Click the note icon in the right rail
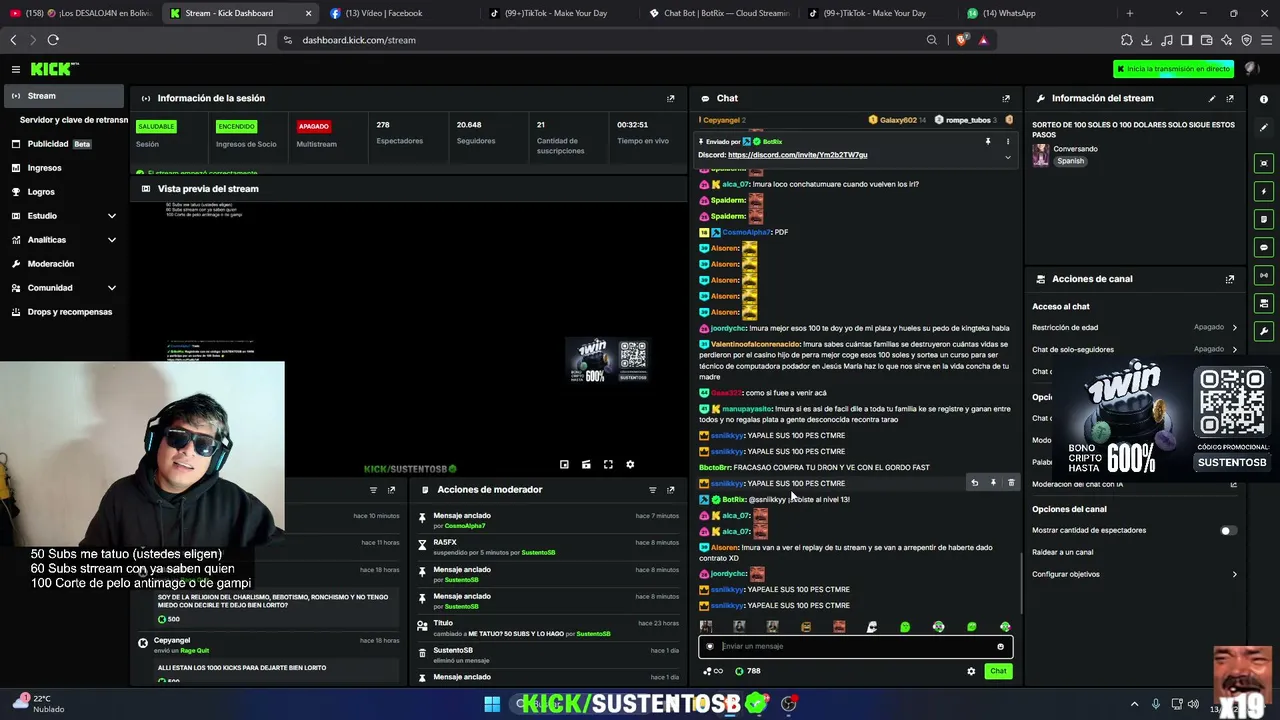This screenshot has width=1280, height=720. tap(1264, 219)
